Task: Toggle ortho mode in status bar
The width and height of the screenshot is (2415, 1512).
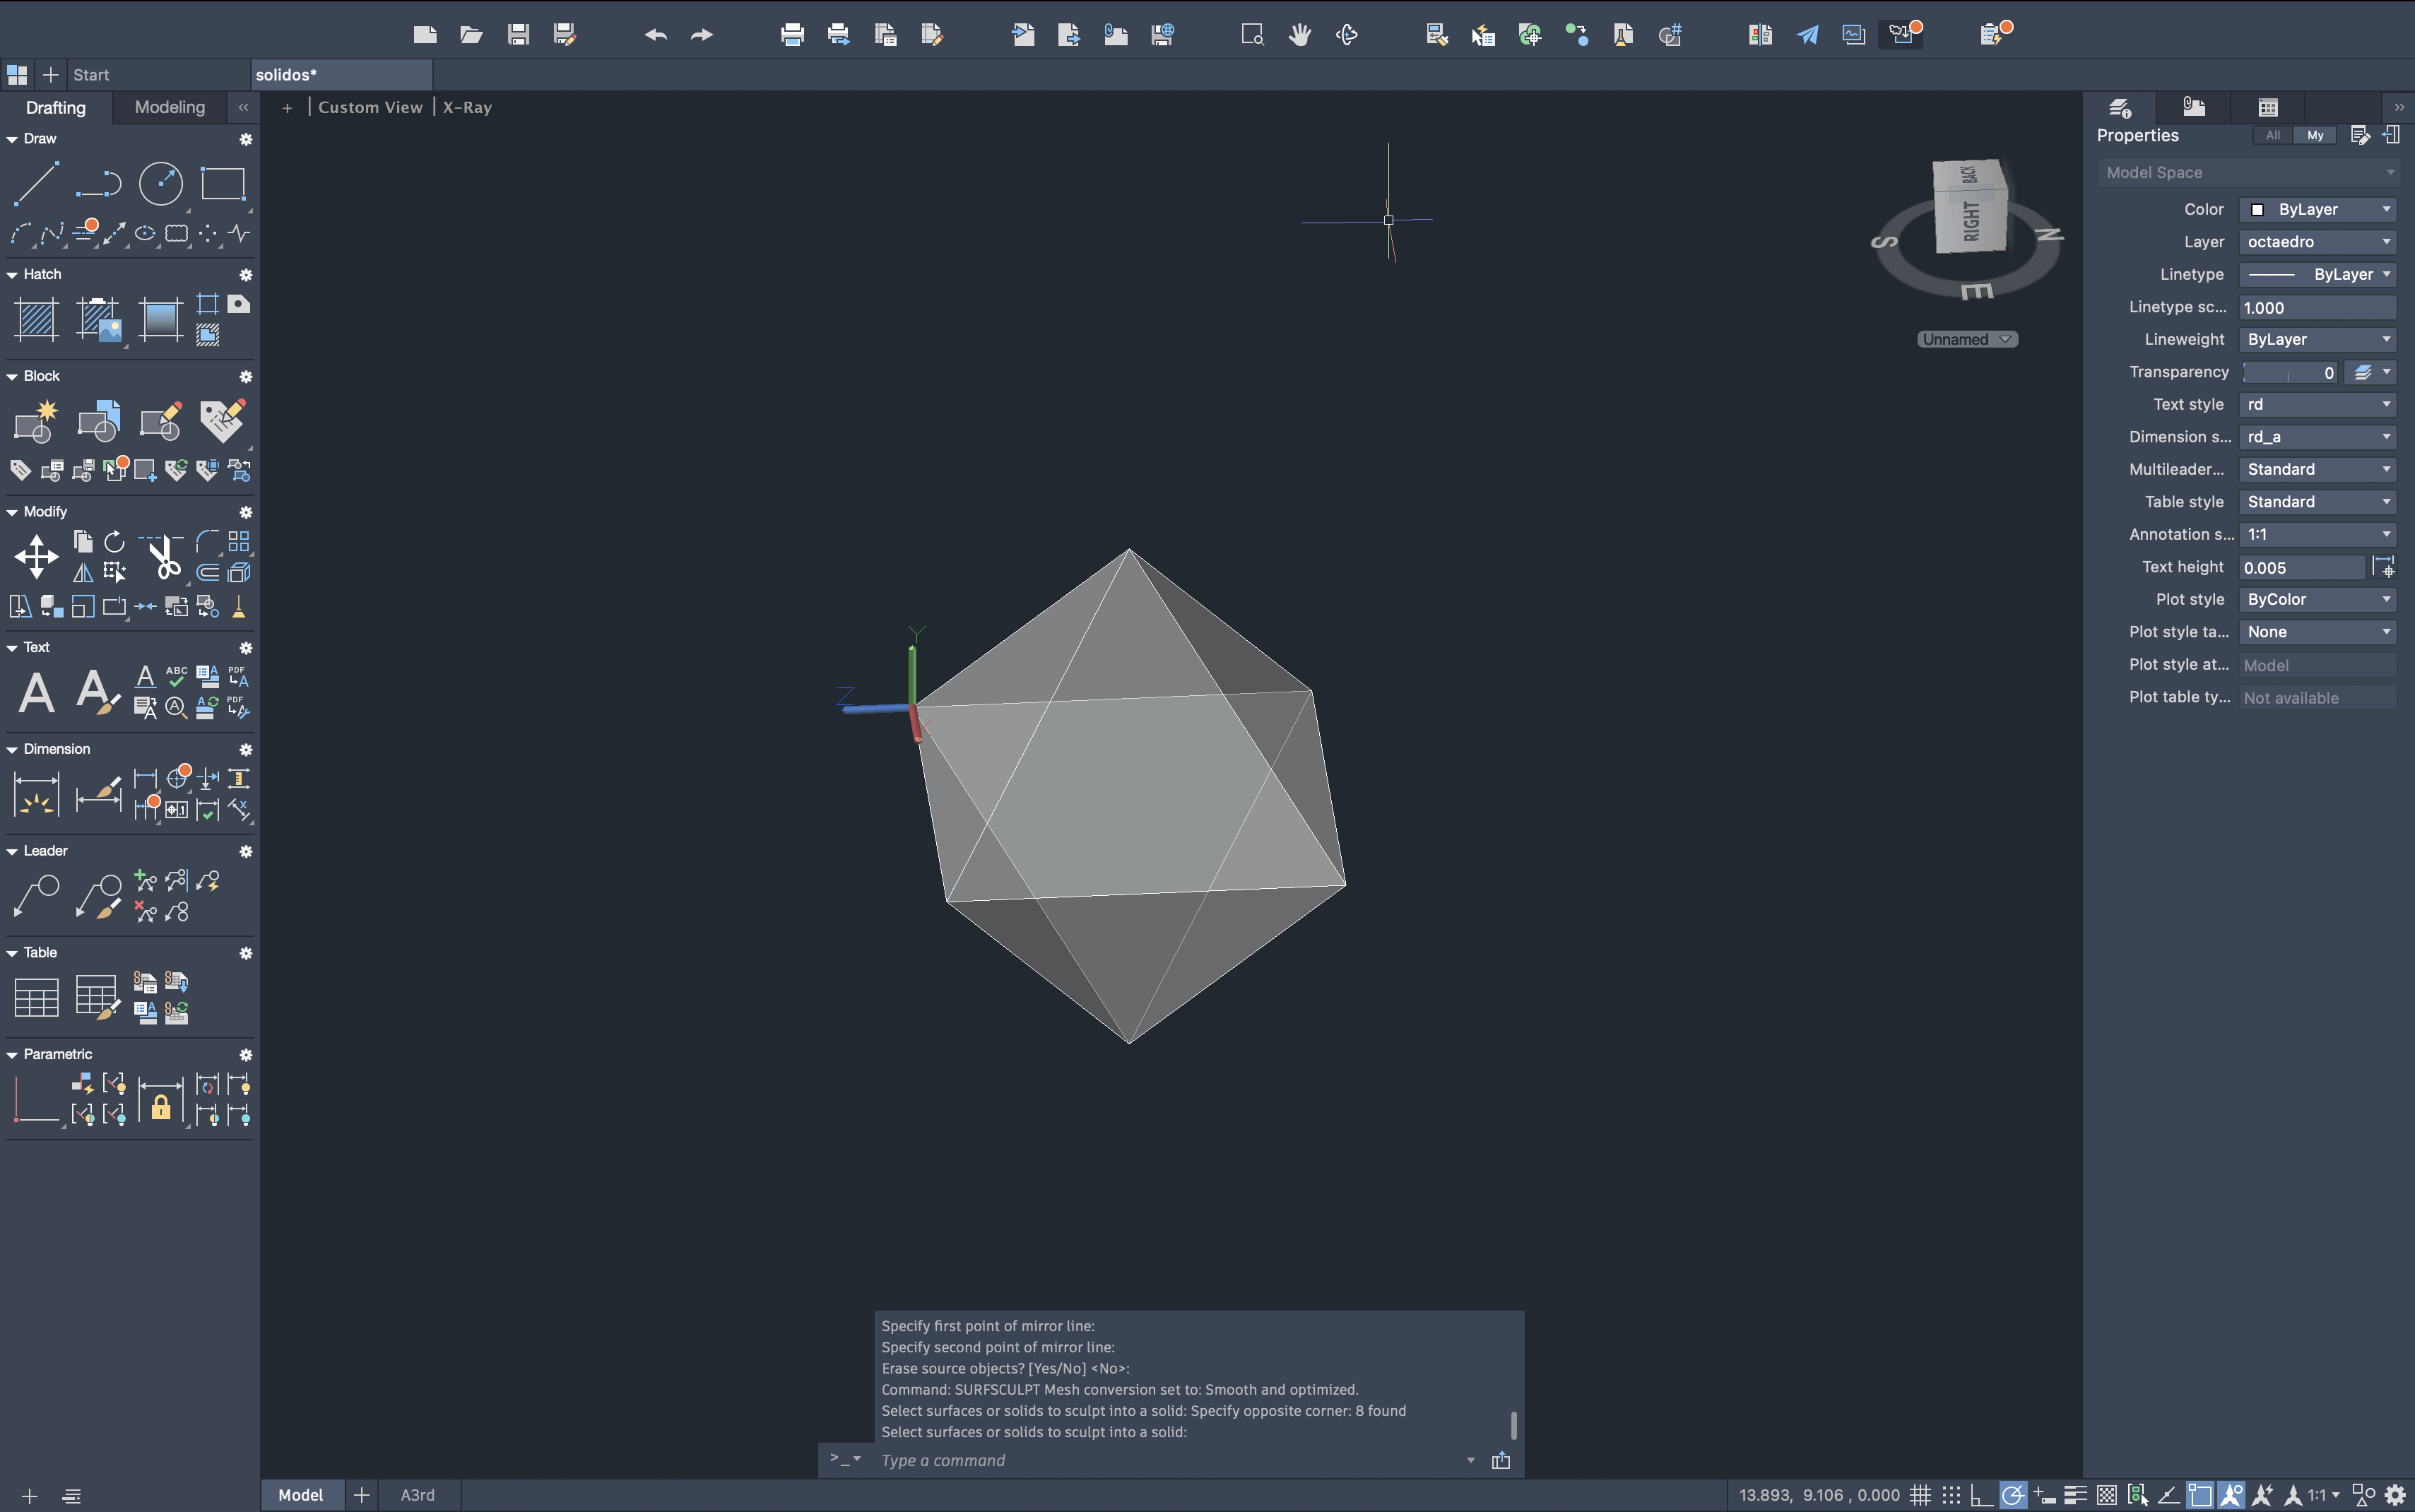Action: (1981, 1495)
